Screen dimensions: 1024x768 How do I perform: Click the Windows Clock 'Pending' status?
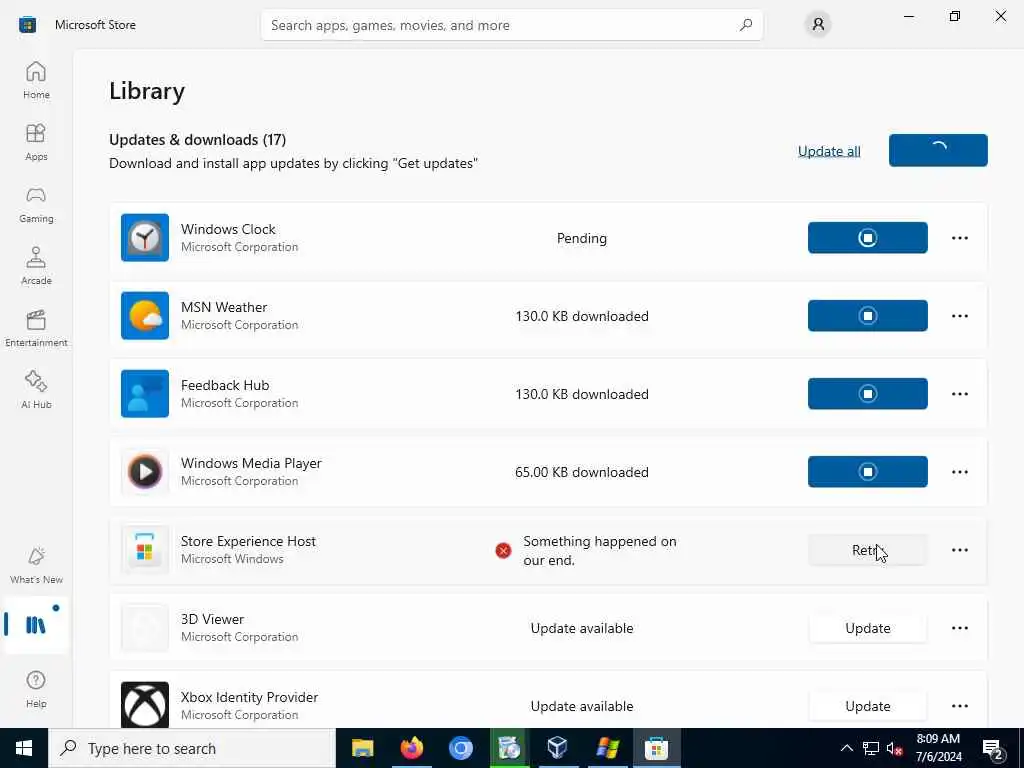click(x=581, y=238)
